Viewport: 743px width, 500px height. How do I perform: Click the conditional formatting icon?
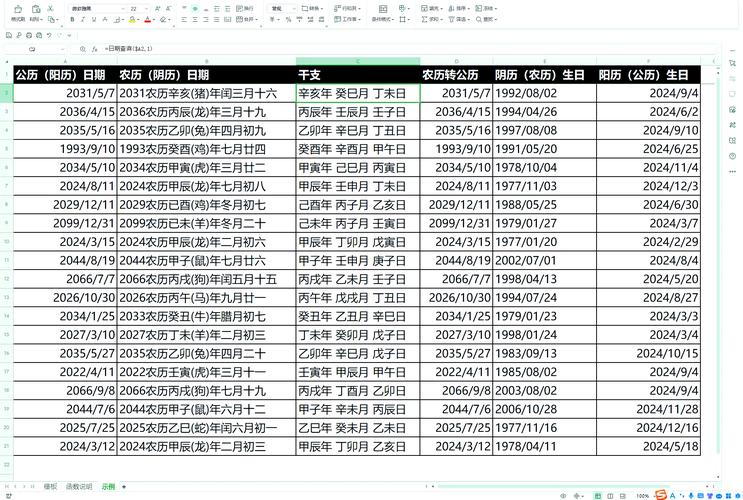point(383,9)
